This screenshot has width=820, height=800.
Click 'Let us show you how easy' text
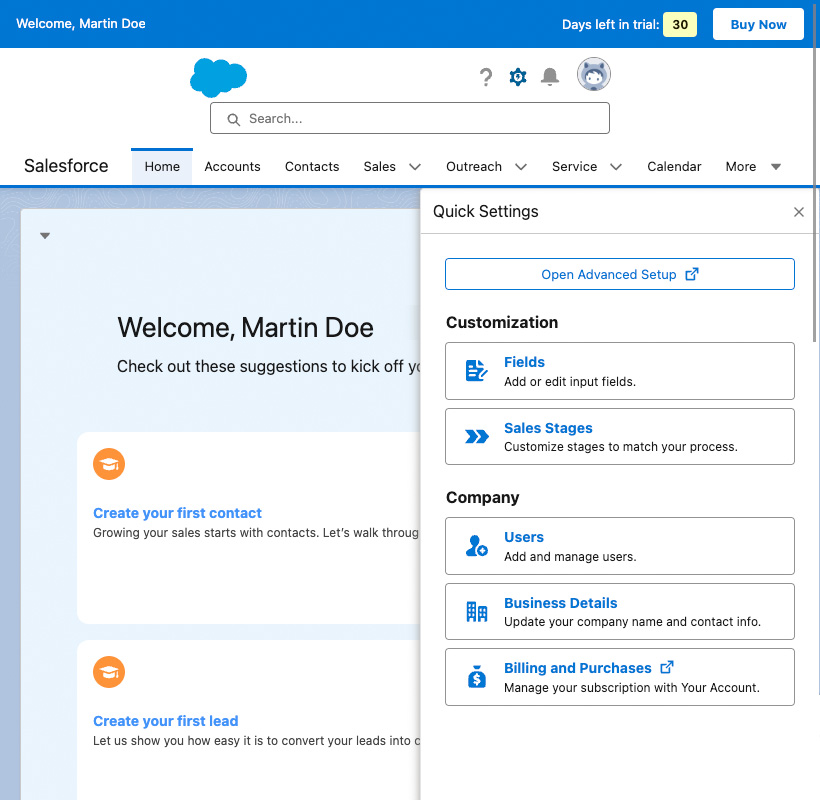[x=256, y=741]
